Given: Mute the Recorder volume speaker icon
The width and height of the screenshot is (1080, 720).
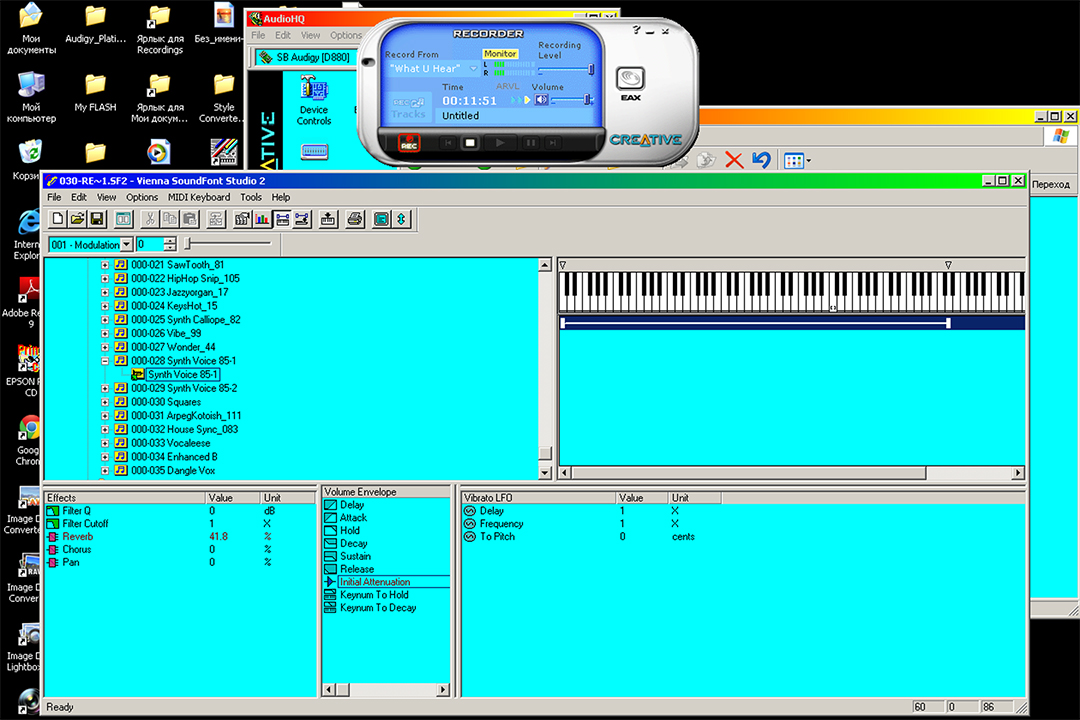Looking at the screenshot, I should (x=541, y=100).
